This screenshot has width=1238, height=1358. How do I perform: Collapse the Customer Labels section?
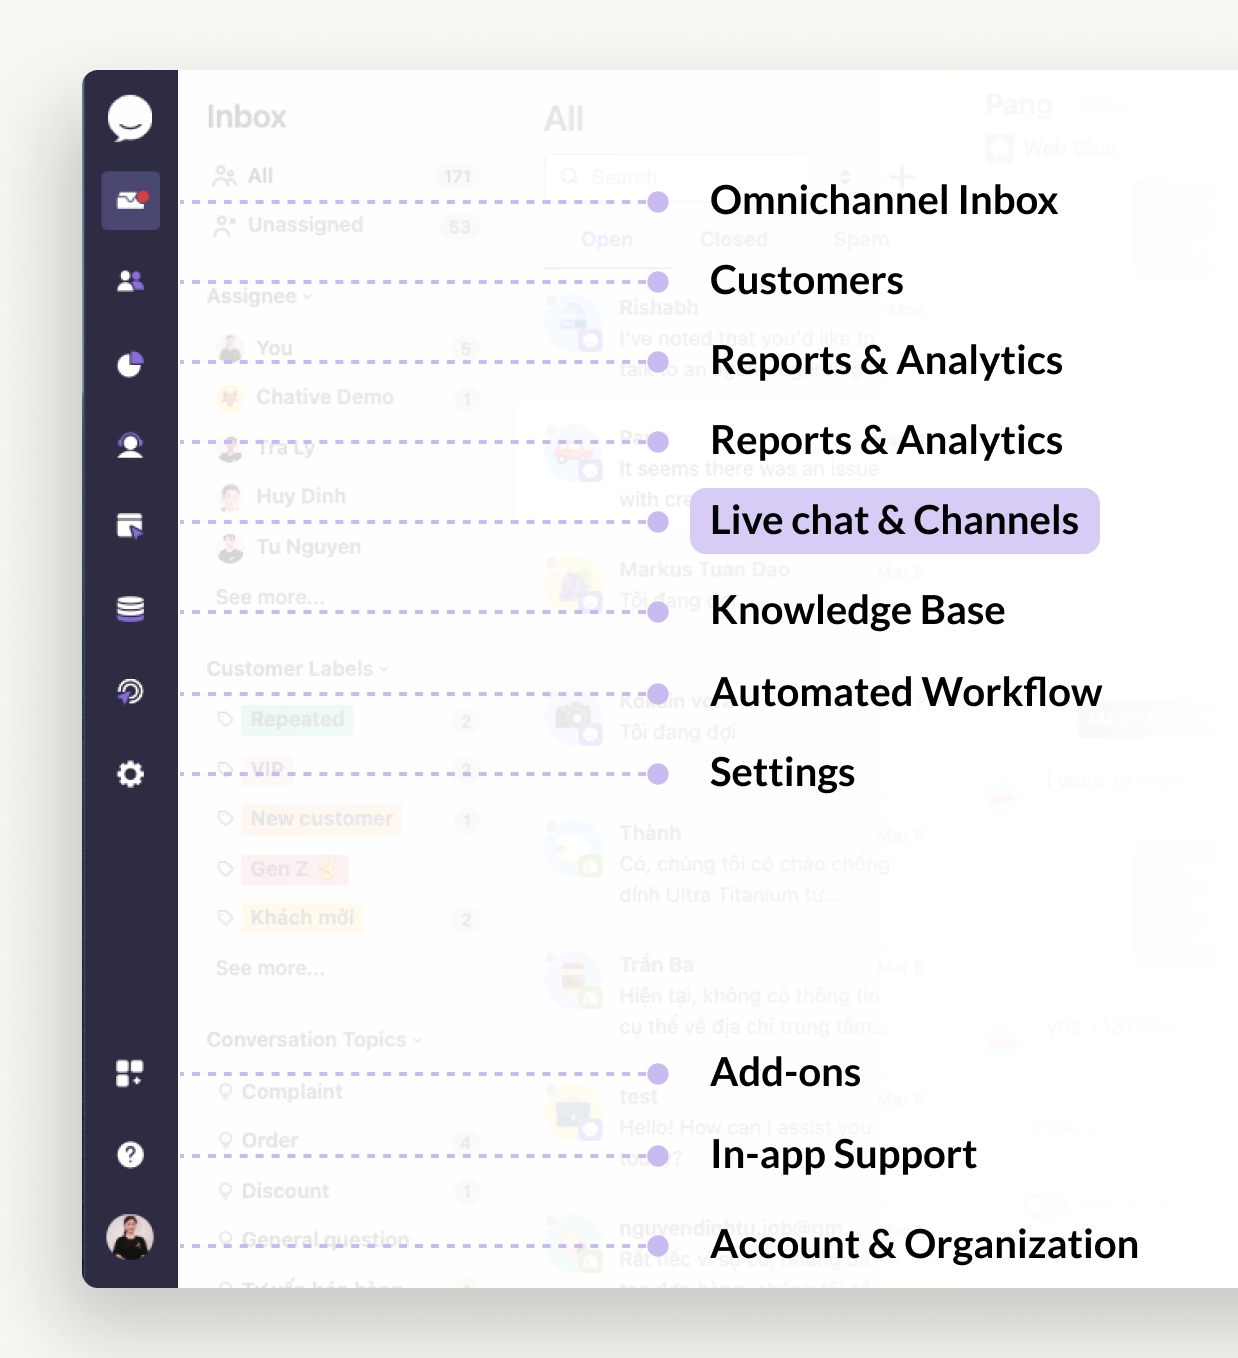(297, 669)
